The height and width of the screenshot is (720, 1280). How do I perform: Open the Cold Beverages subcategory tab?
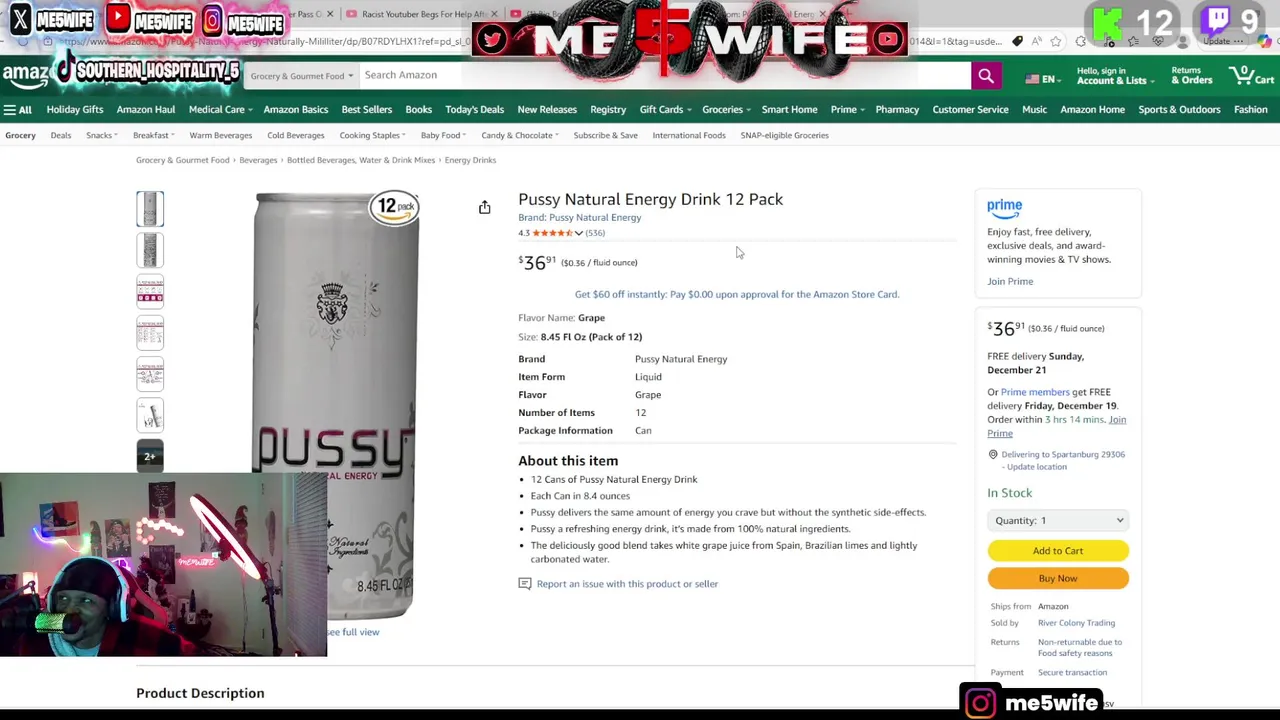coord(295,135)
